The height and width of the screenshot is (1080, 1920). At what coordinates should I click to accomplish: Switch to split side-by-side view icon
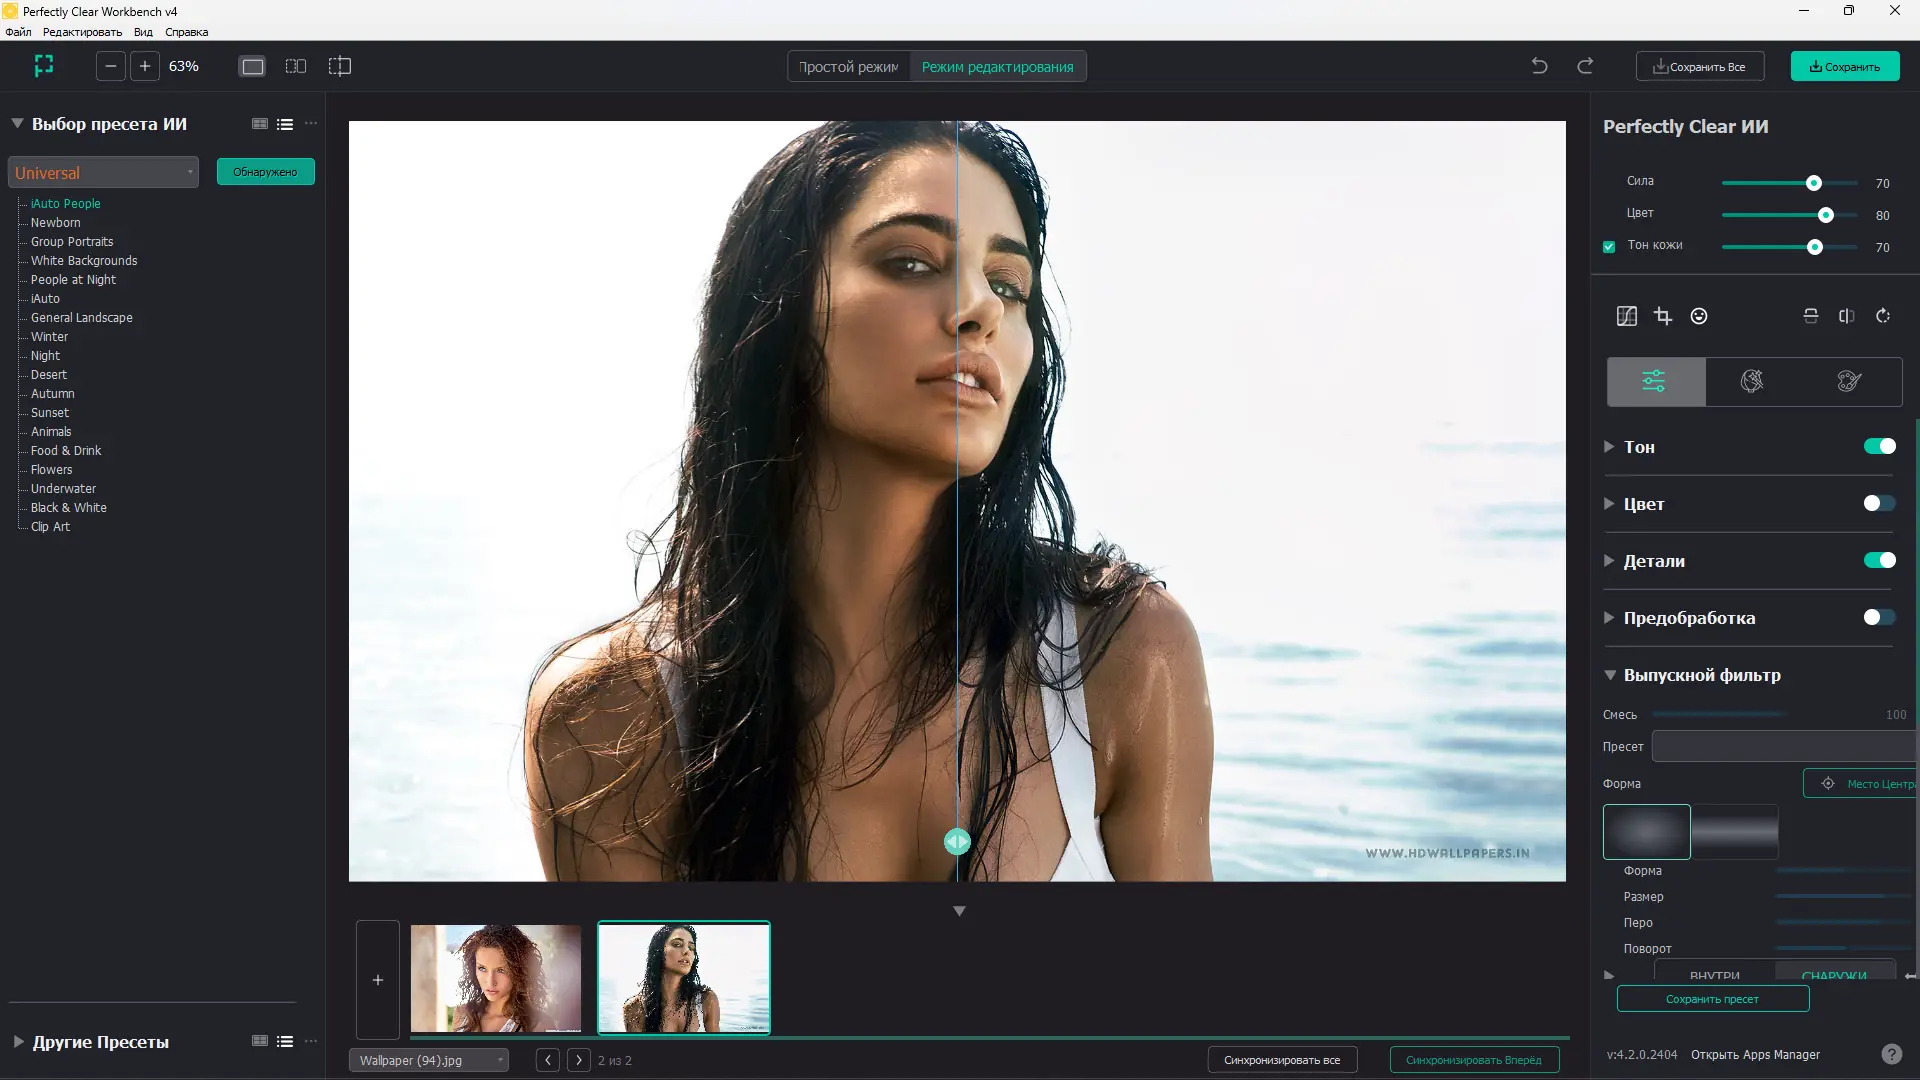click(x=296, y=66)
